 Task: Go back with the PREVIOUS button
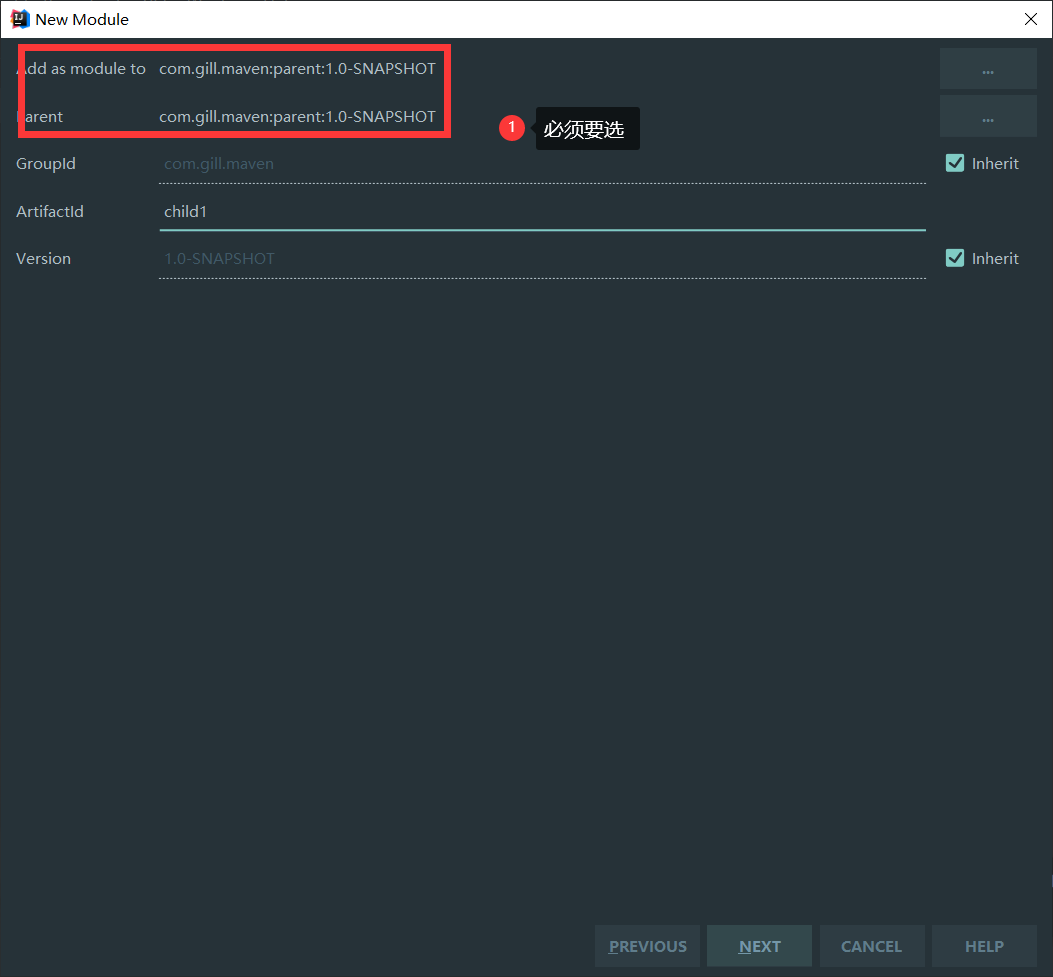(647, 946)
